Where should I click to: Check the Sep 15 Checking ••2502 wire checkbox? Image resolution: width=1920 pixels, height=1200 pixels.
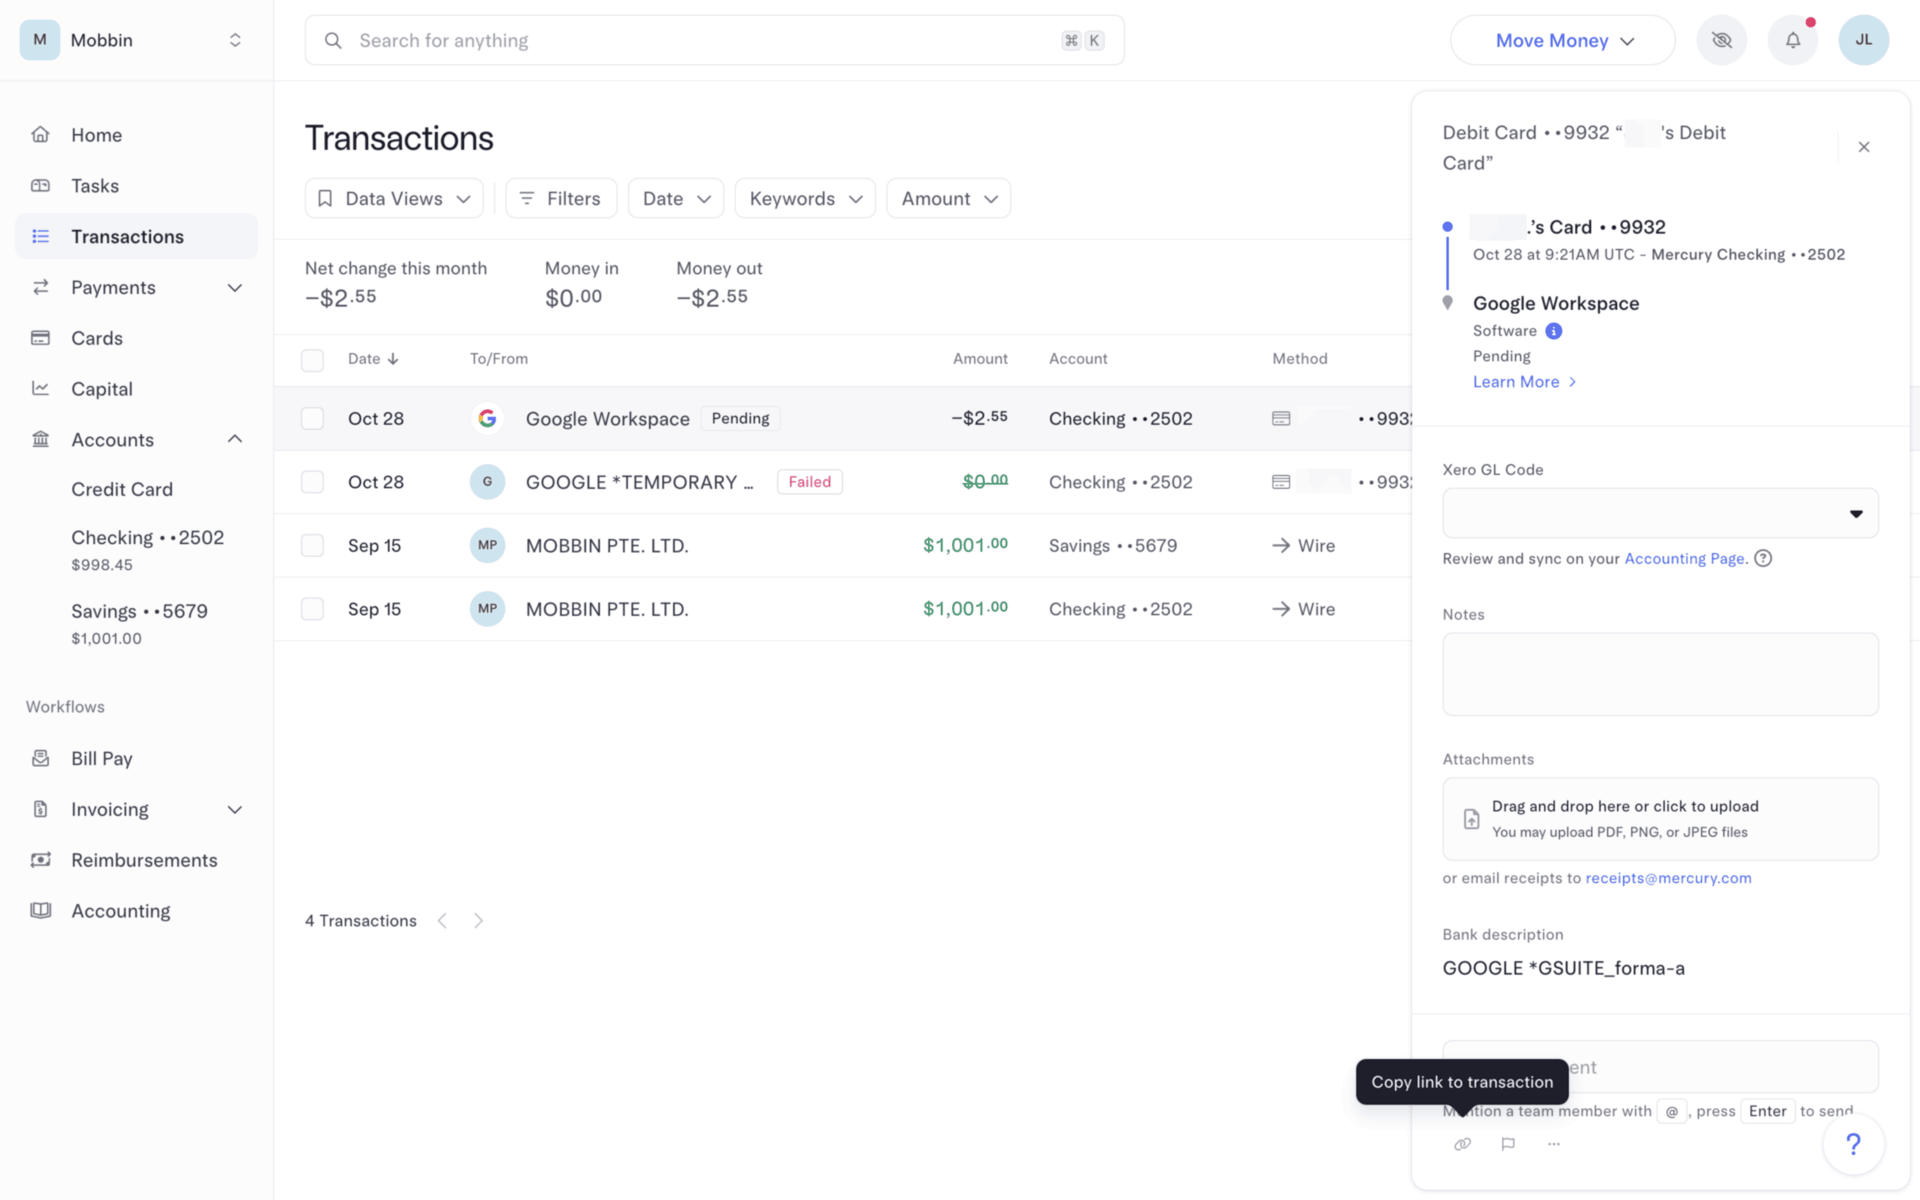[312, 609]
